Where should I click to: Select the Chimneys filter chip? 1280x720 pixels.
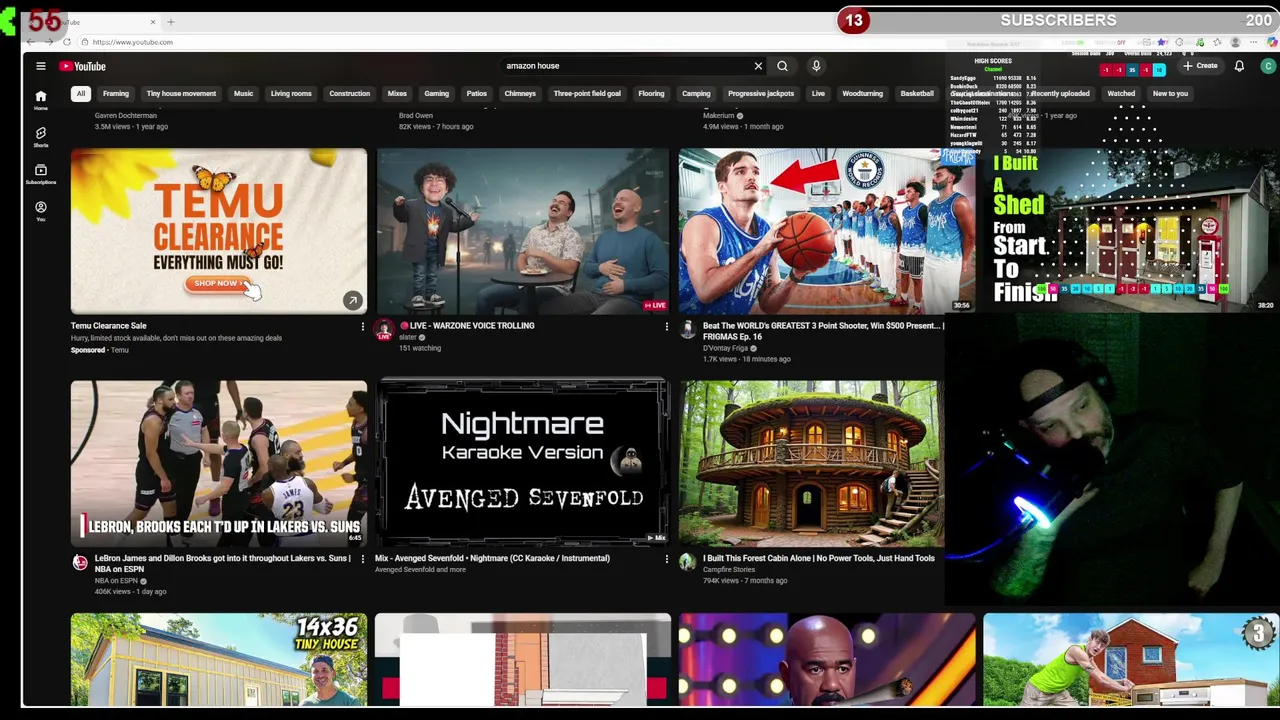click(520, 93)
